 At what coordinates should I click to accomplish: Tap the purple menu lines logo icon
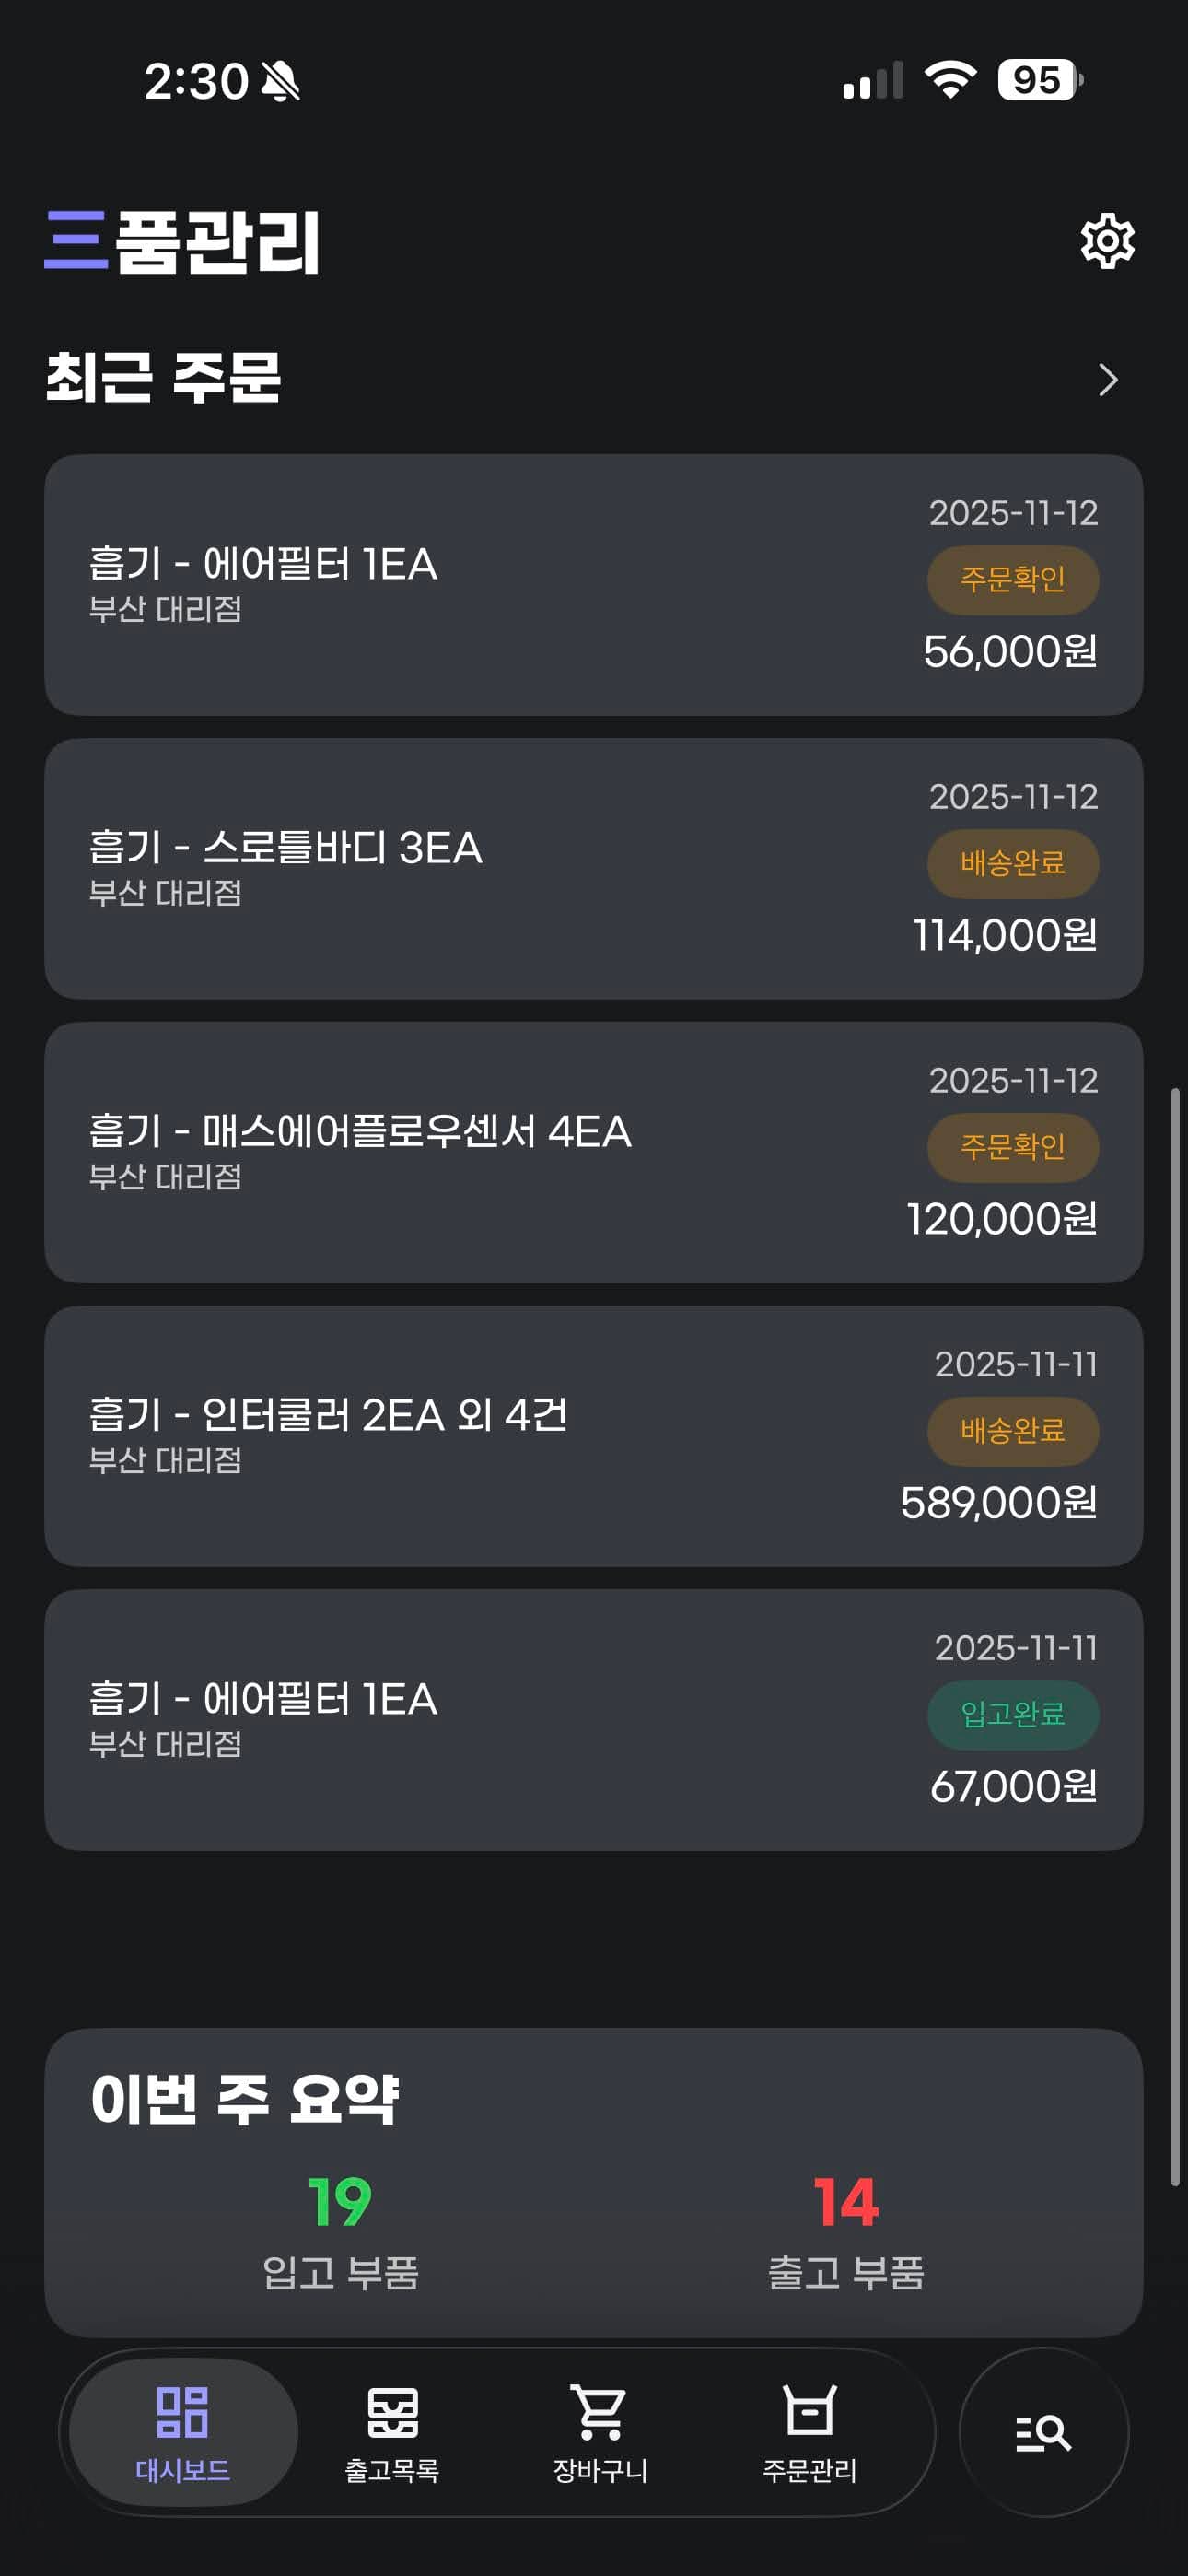76,241
